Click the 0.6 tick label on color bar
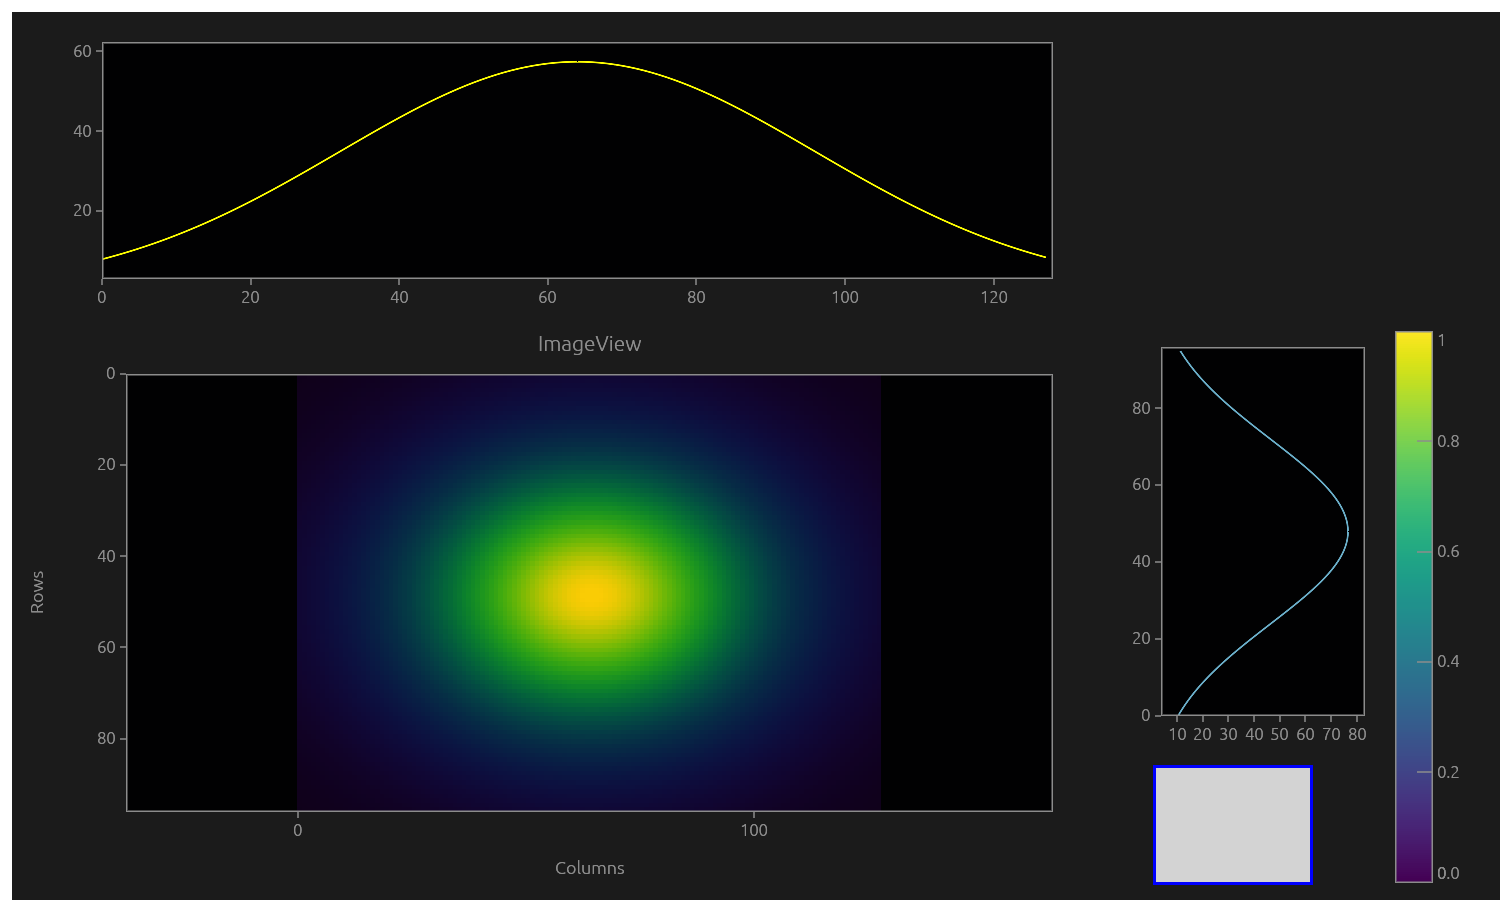1500x900 pixels. (x=1447, y=551)
